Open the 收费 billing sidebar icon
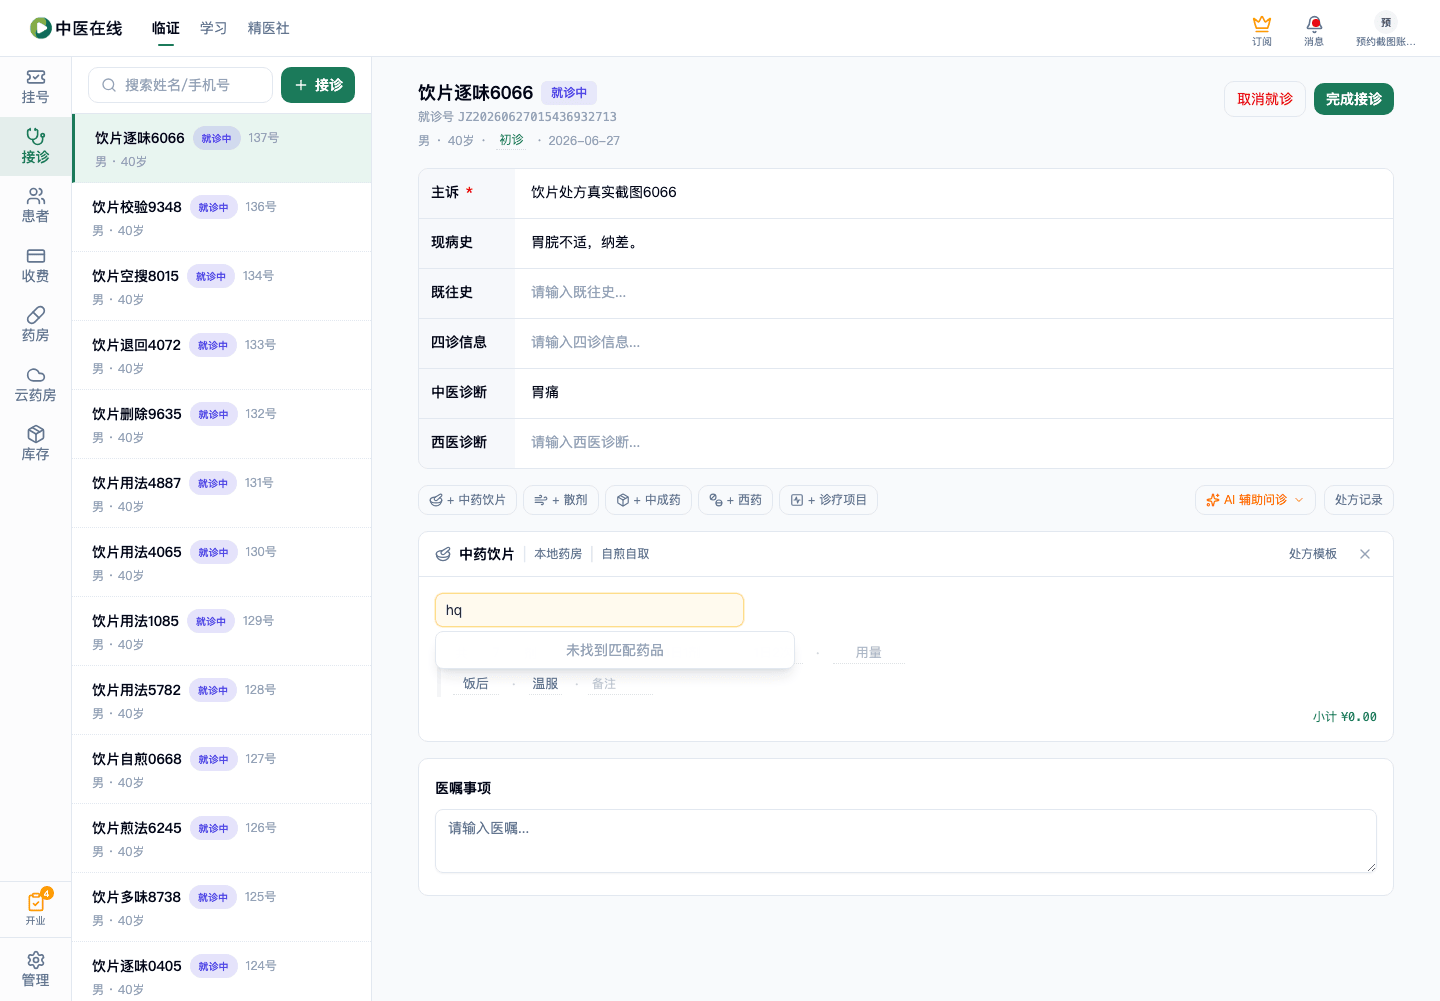Image resolution: width=1440 pixels, height=1001 pixels. [35, 266]
